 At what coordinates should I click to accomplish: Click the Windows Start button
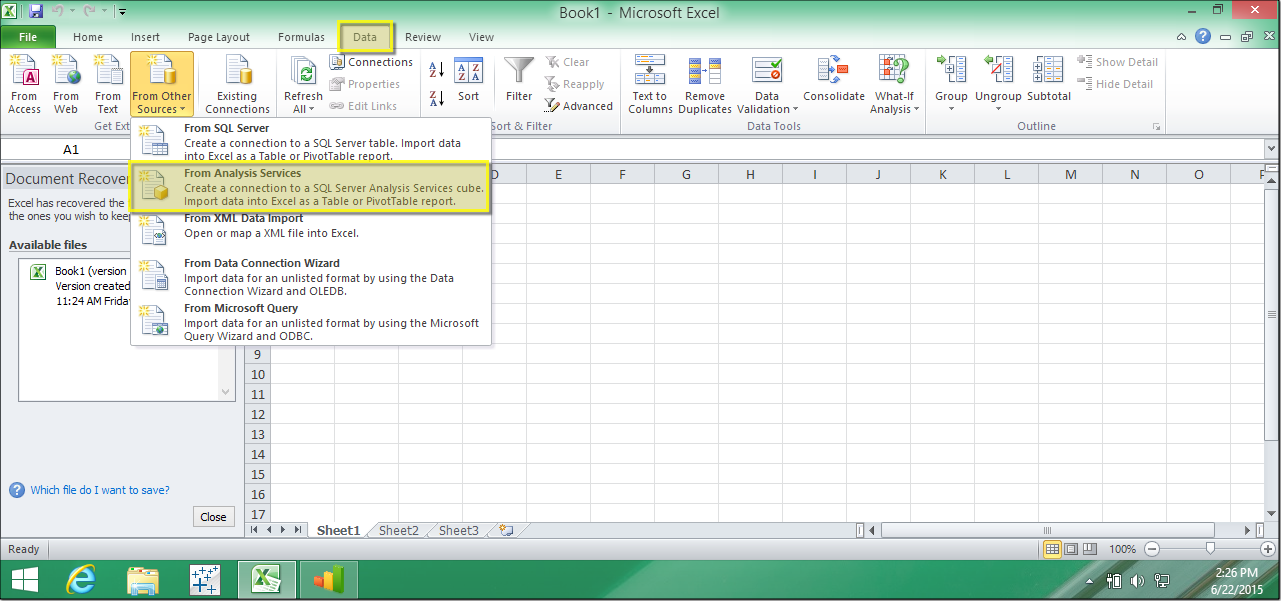24,579
